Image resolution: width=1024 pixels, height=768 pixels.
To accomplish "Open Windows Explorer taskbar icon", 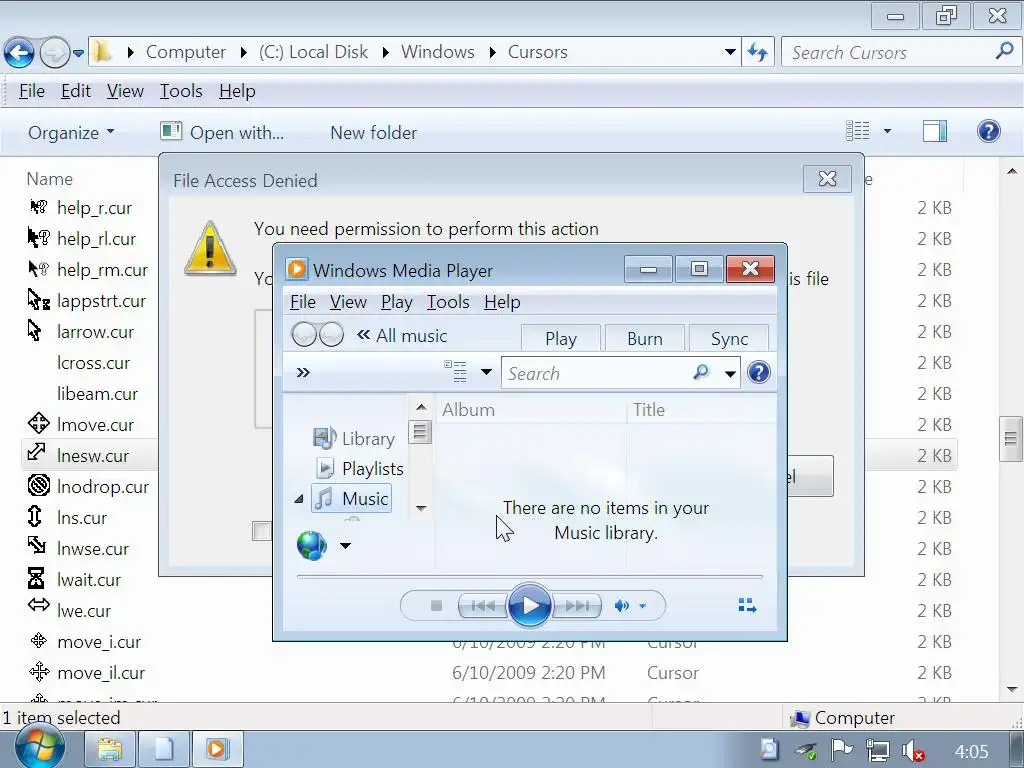I will click(110, 749).
